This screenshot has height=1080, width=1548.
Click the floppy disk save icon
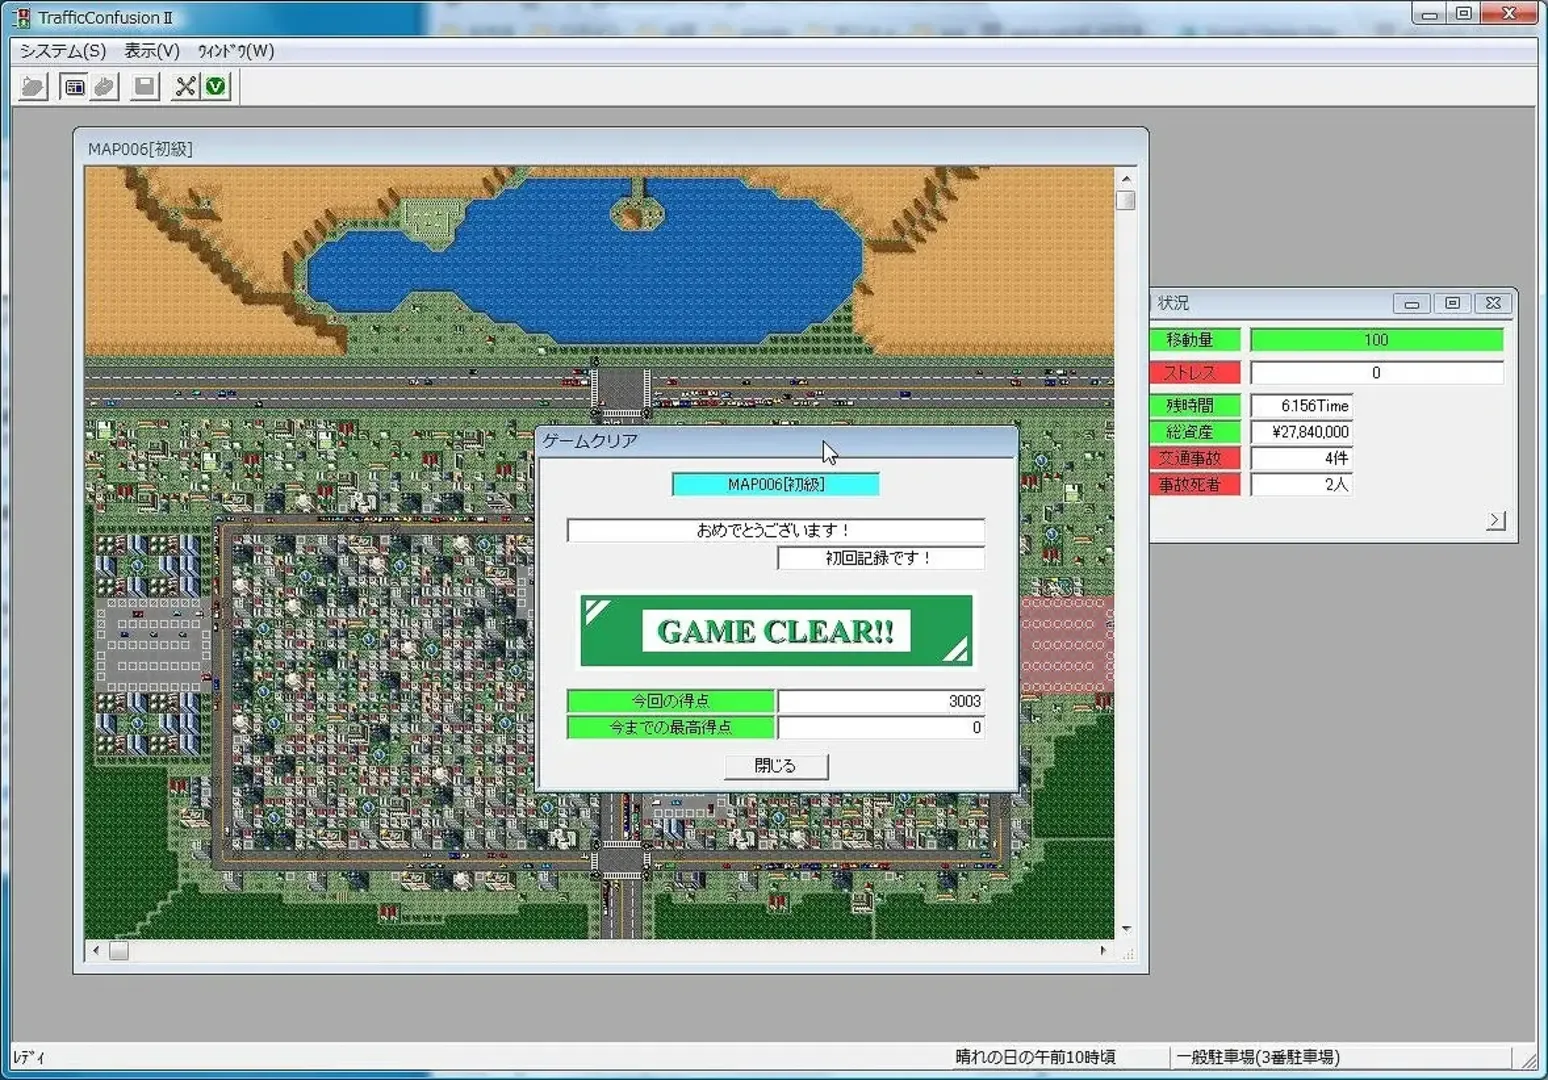coord(145,87)
